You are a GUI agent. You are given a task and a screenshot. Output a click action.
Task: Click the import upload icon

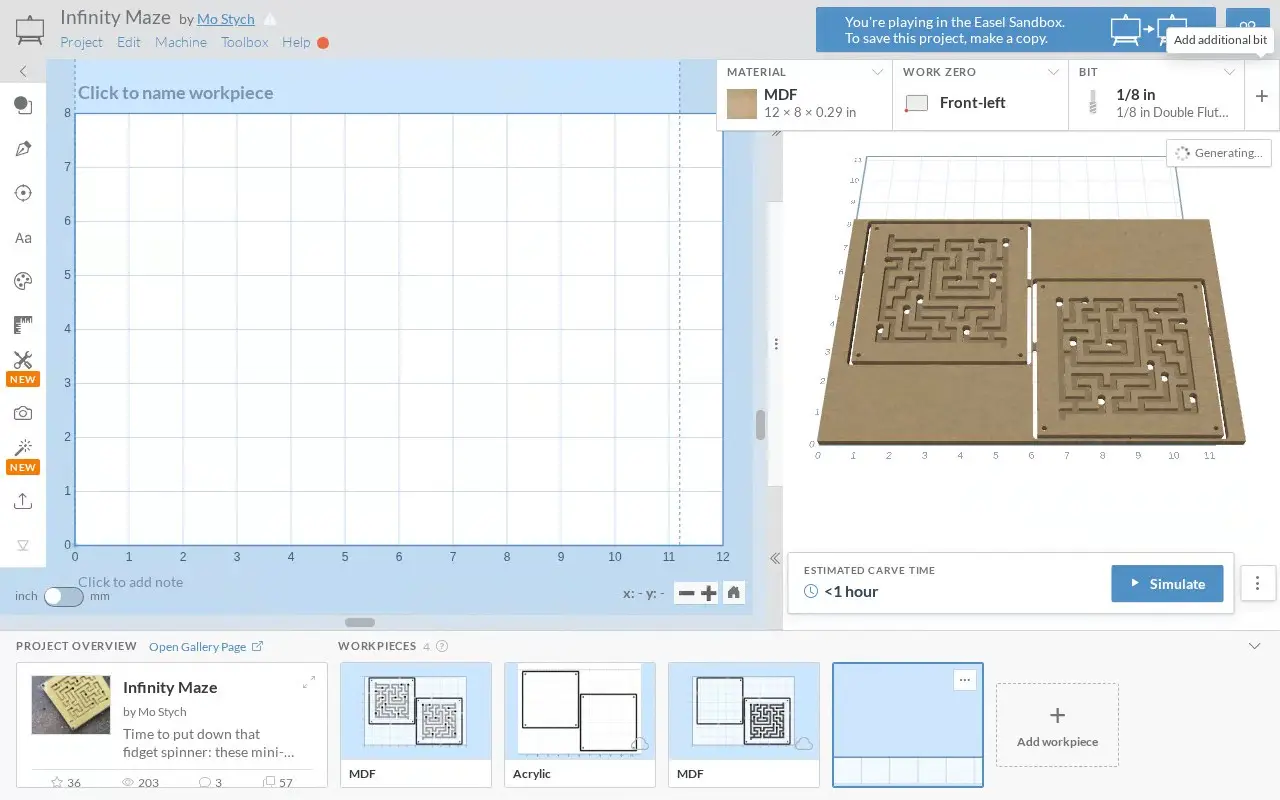tap(23, 501)
